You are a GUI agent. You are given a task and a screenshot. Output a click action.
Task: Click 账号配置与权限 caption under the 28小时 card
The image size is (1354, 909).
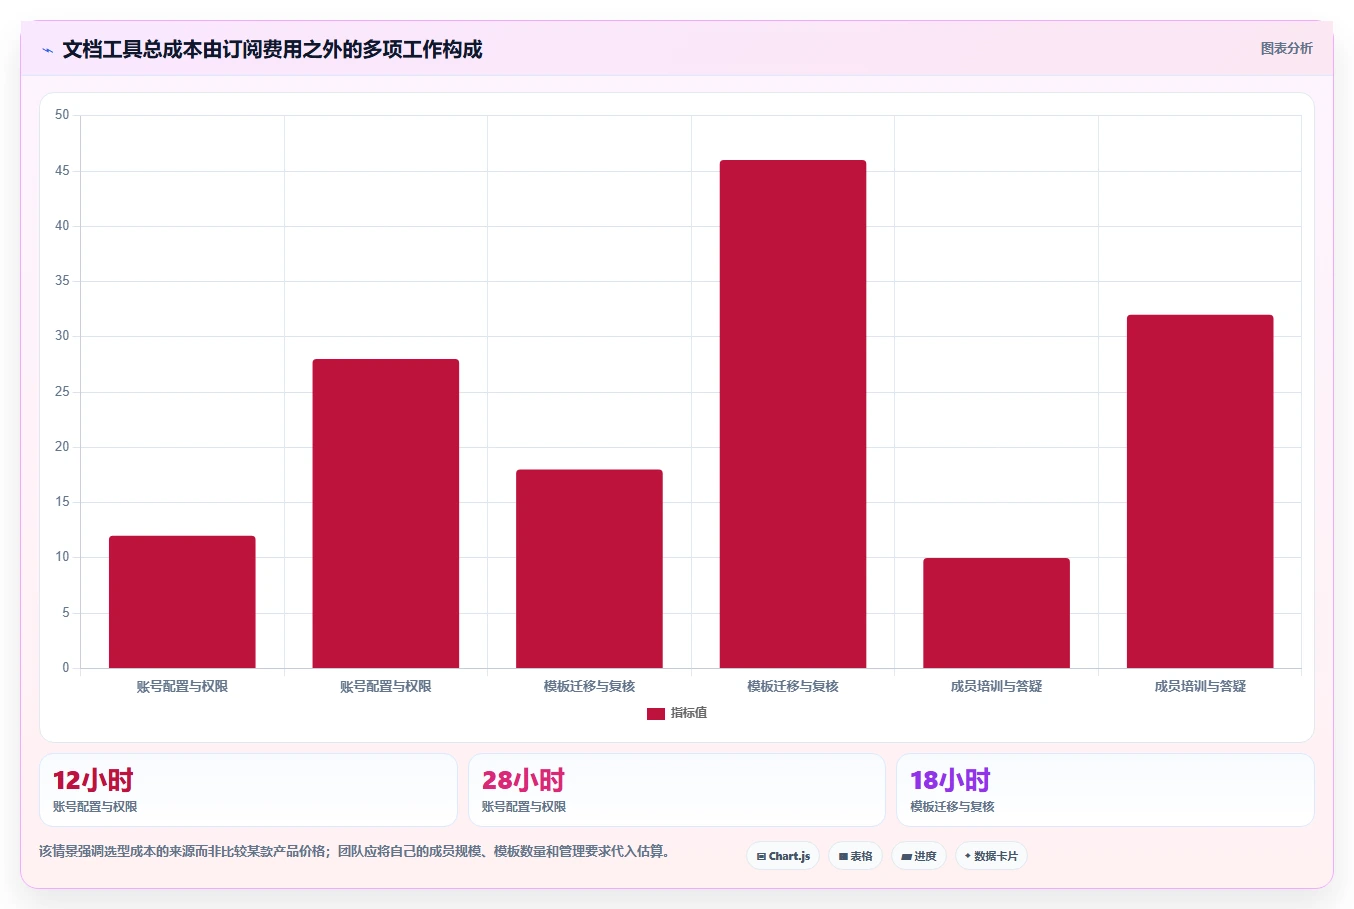[x=524, y=807]
